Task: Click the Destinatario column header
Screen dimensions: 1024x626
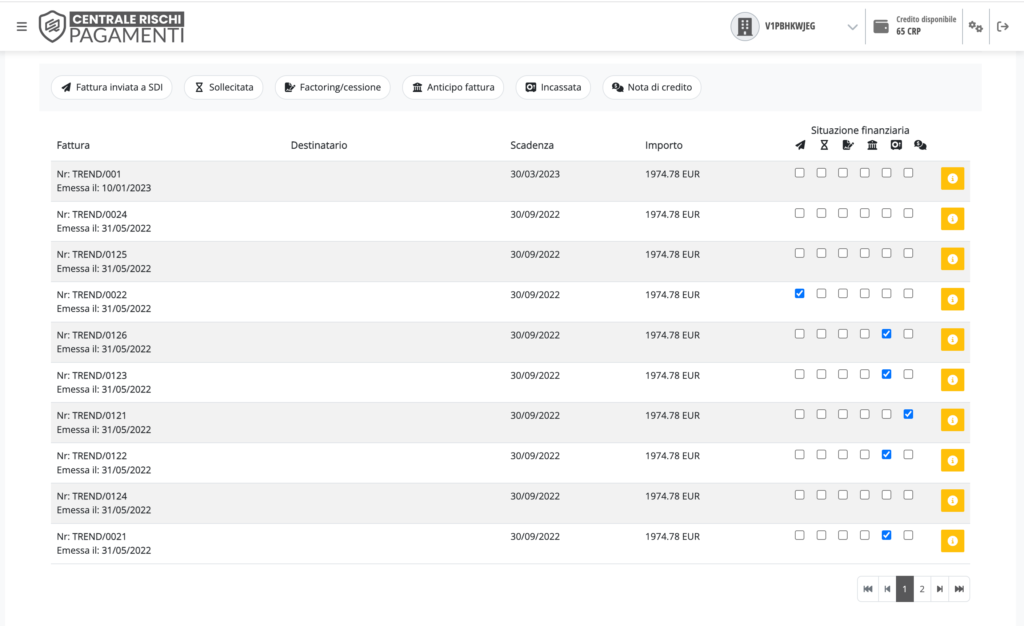Action: (319, 146)
